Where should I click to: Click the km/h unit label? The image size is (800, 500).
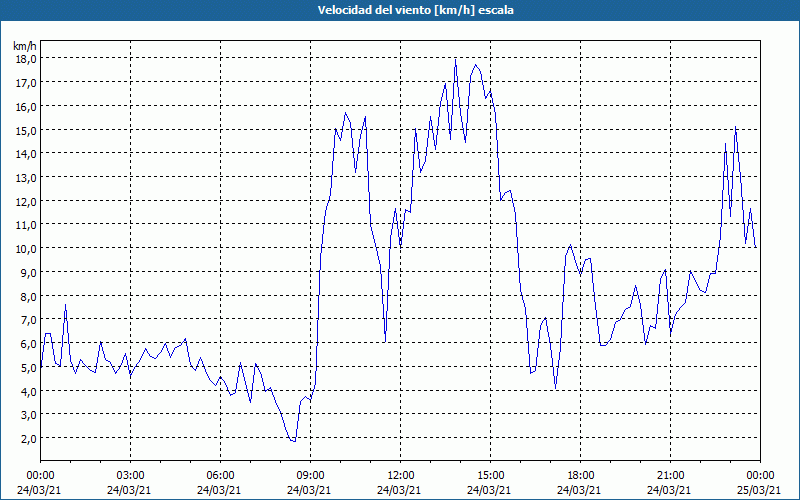tap(25, 46)
